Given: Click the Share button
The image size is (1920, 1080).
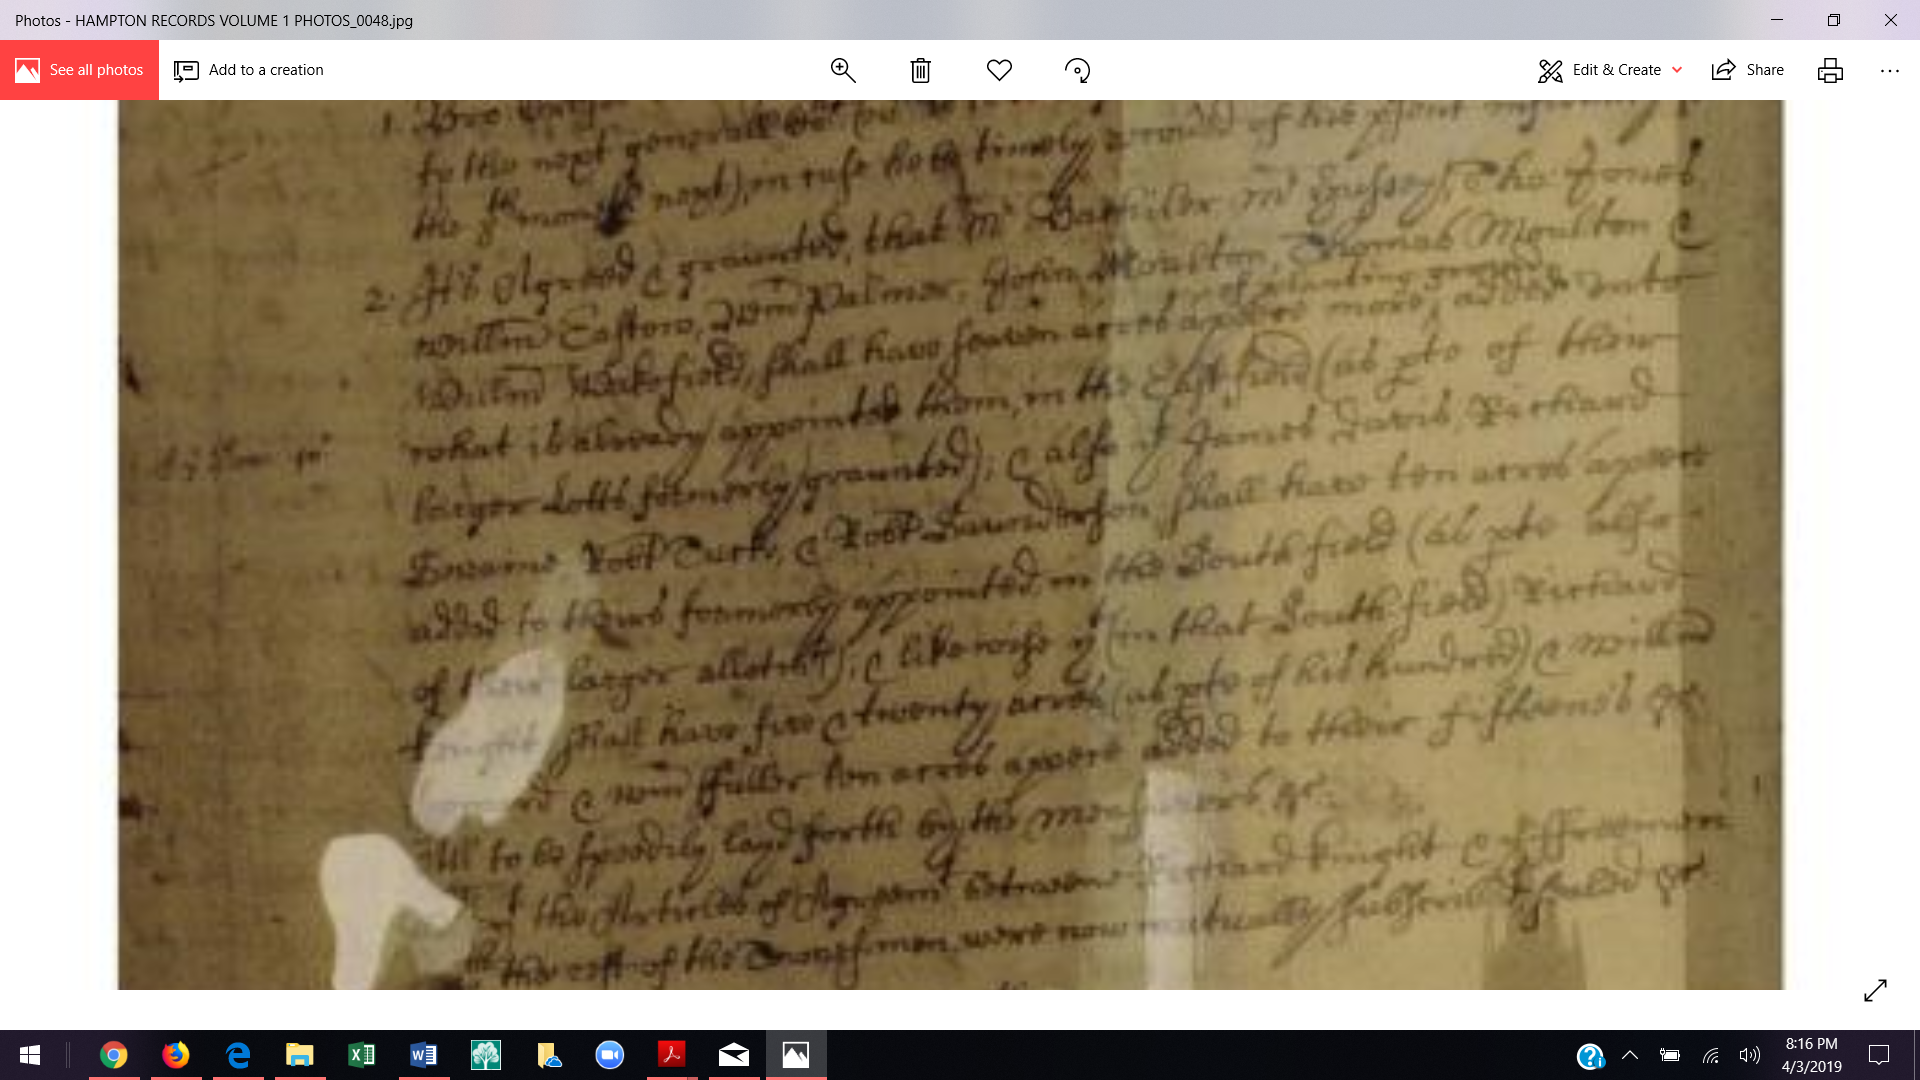Looking at the screenshot, I should tap(1748, 70).
